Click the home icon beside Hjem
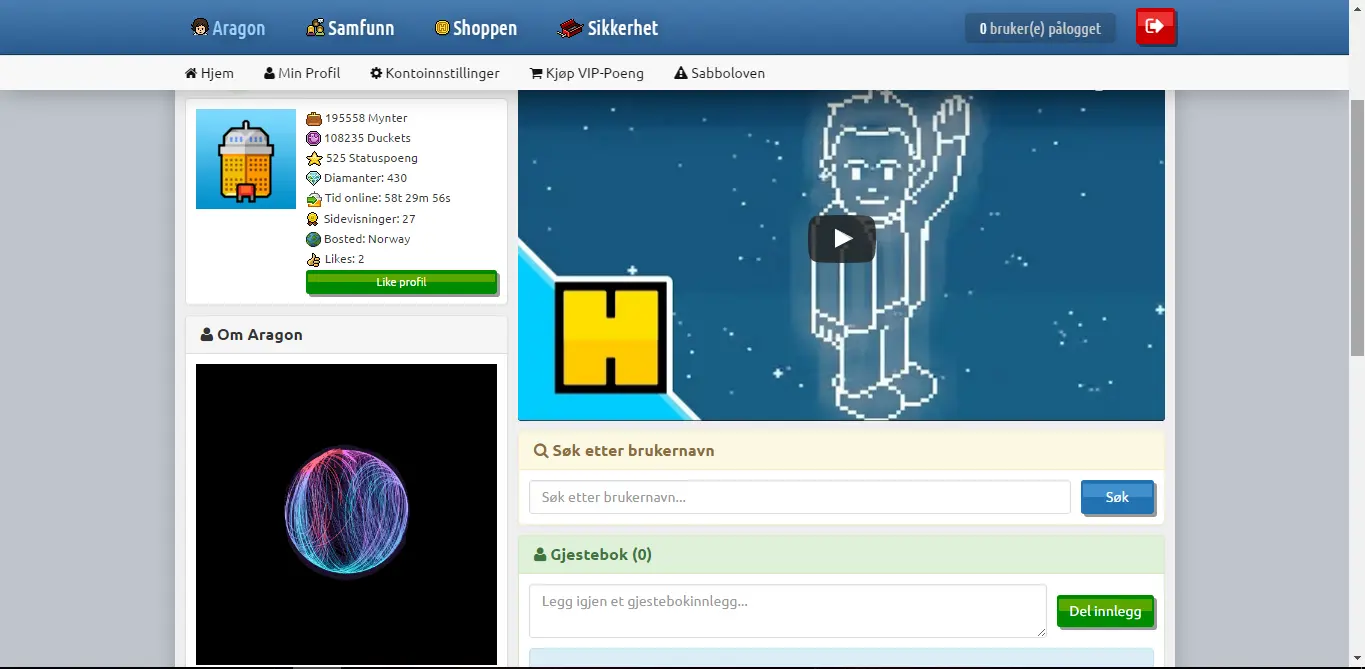This screenshot has height=669, width=1365. (191, 73)
